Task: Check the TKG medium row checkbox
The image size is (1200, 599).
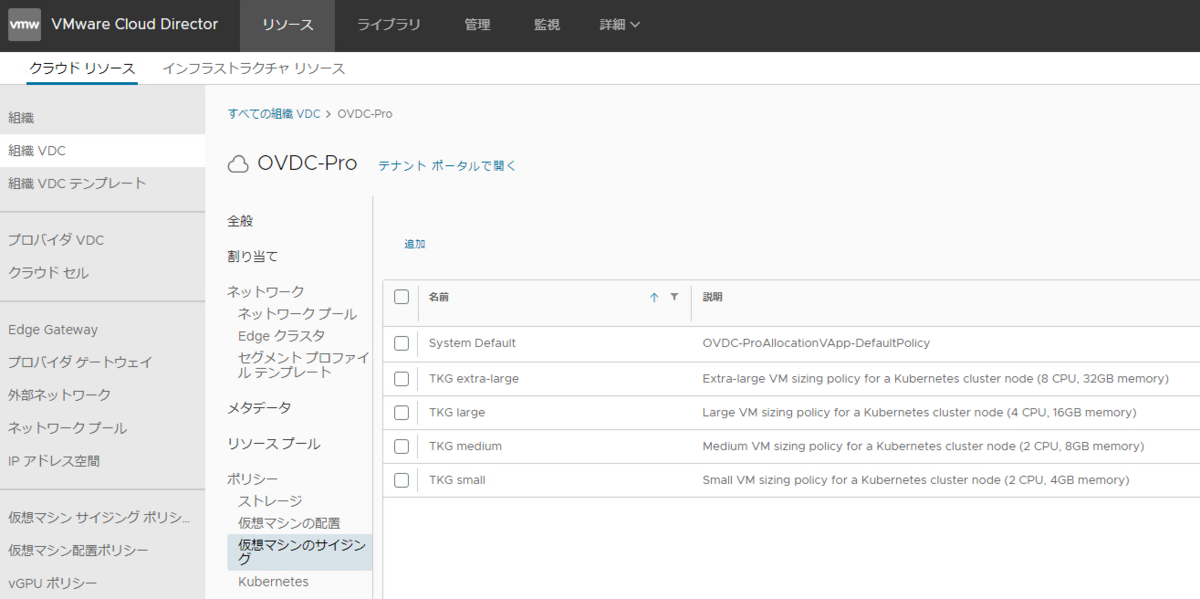Action: coord(401,445)
